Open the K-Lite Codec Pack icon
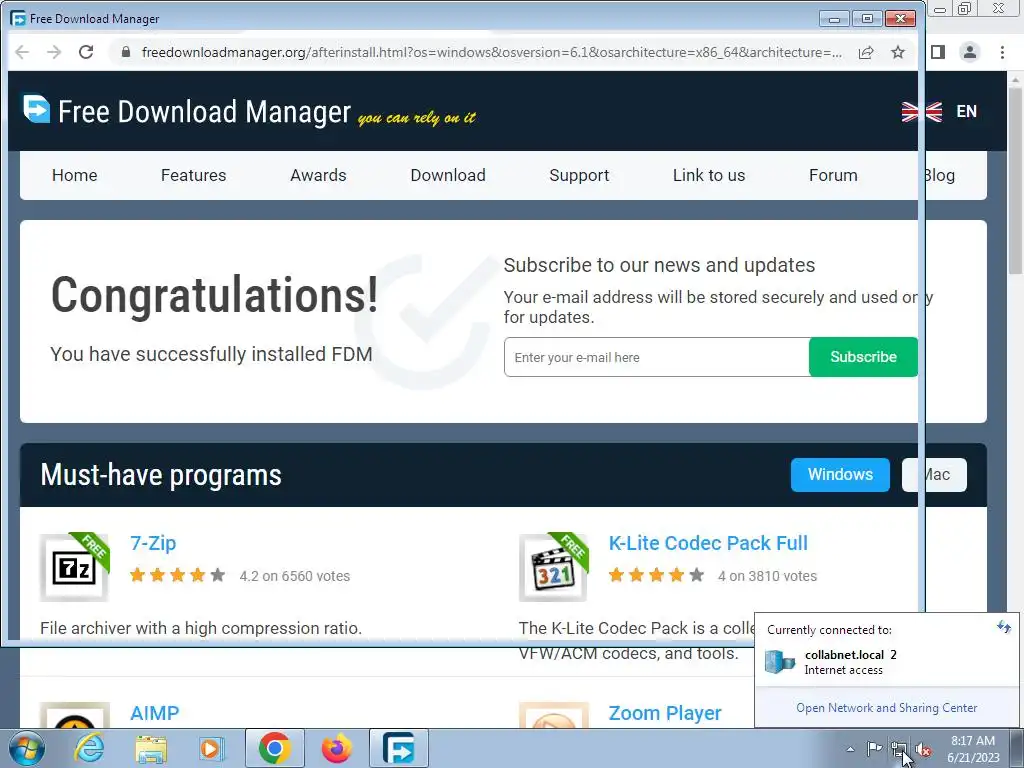This screenshot has height=768, width=1024. click(554, 567)
